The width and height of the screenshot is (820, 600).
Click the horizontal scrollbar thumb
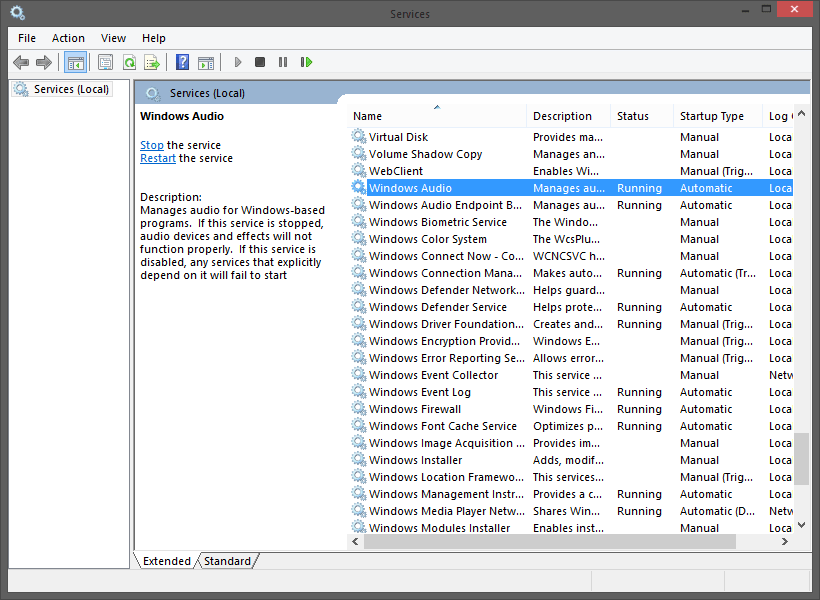tap(550, 541)
